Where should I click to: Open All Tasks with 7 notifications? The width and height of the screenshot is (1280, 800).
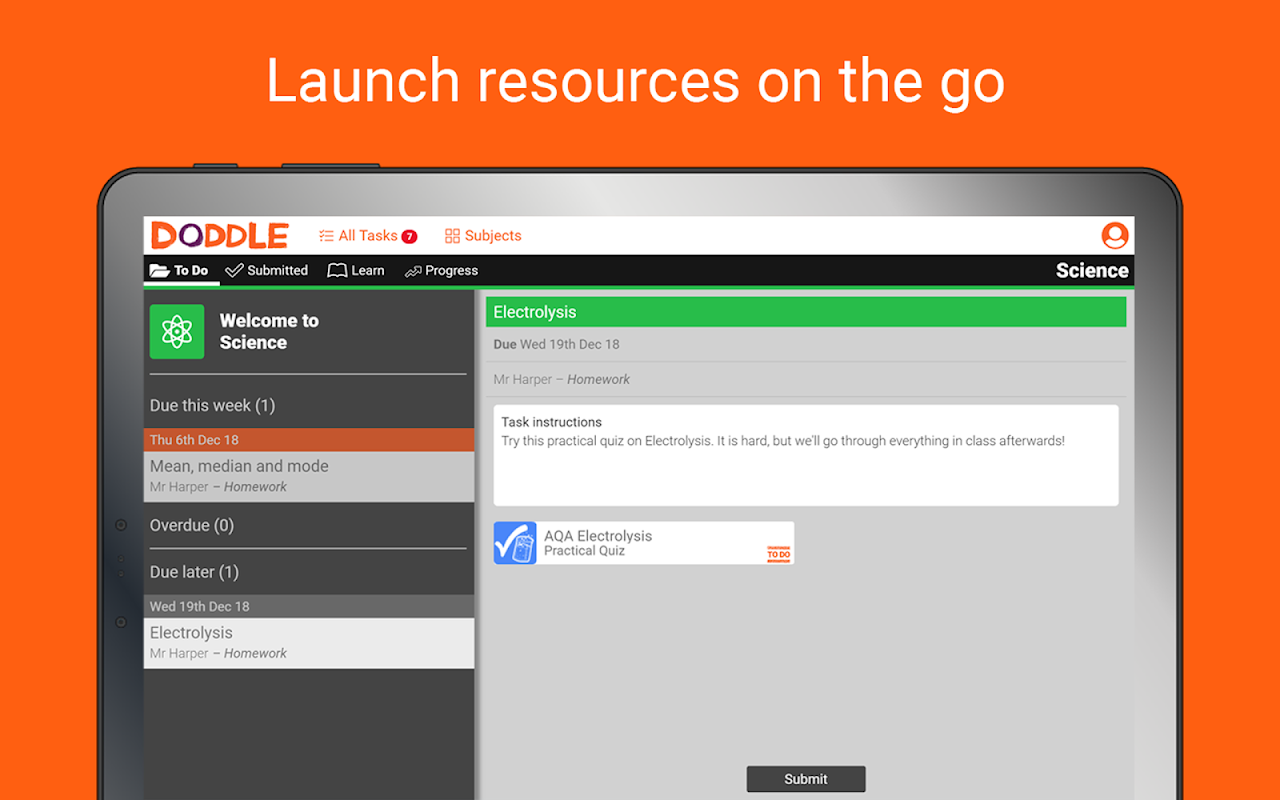pyautogui.click(x=368, y=236)
